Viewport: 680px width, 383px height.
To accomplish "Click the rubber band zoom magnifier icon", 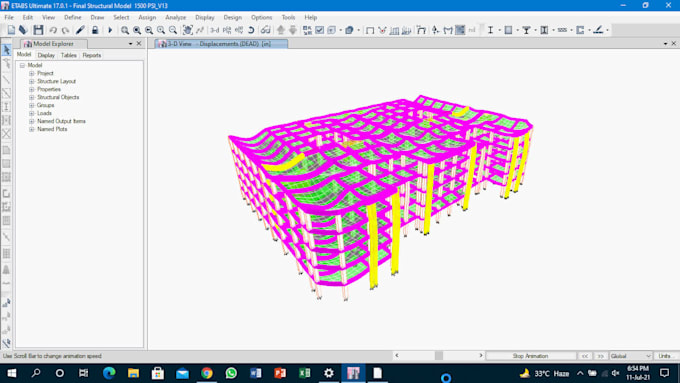I will point(125,30).
